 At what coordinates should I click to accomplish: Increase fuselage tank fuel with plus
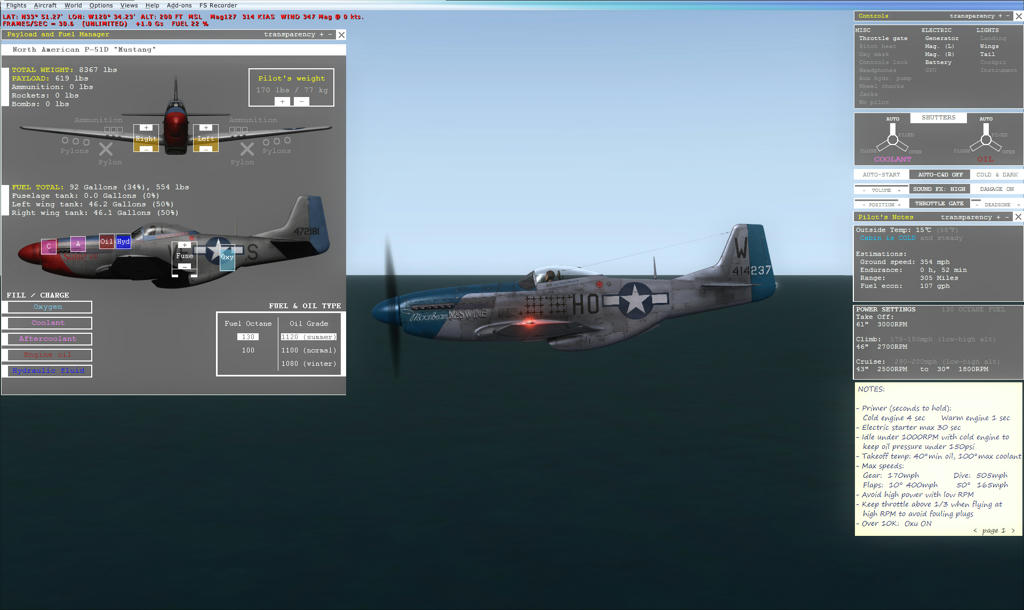[x=184, y=245]
